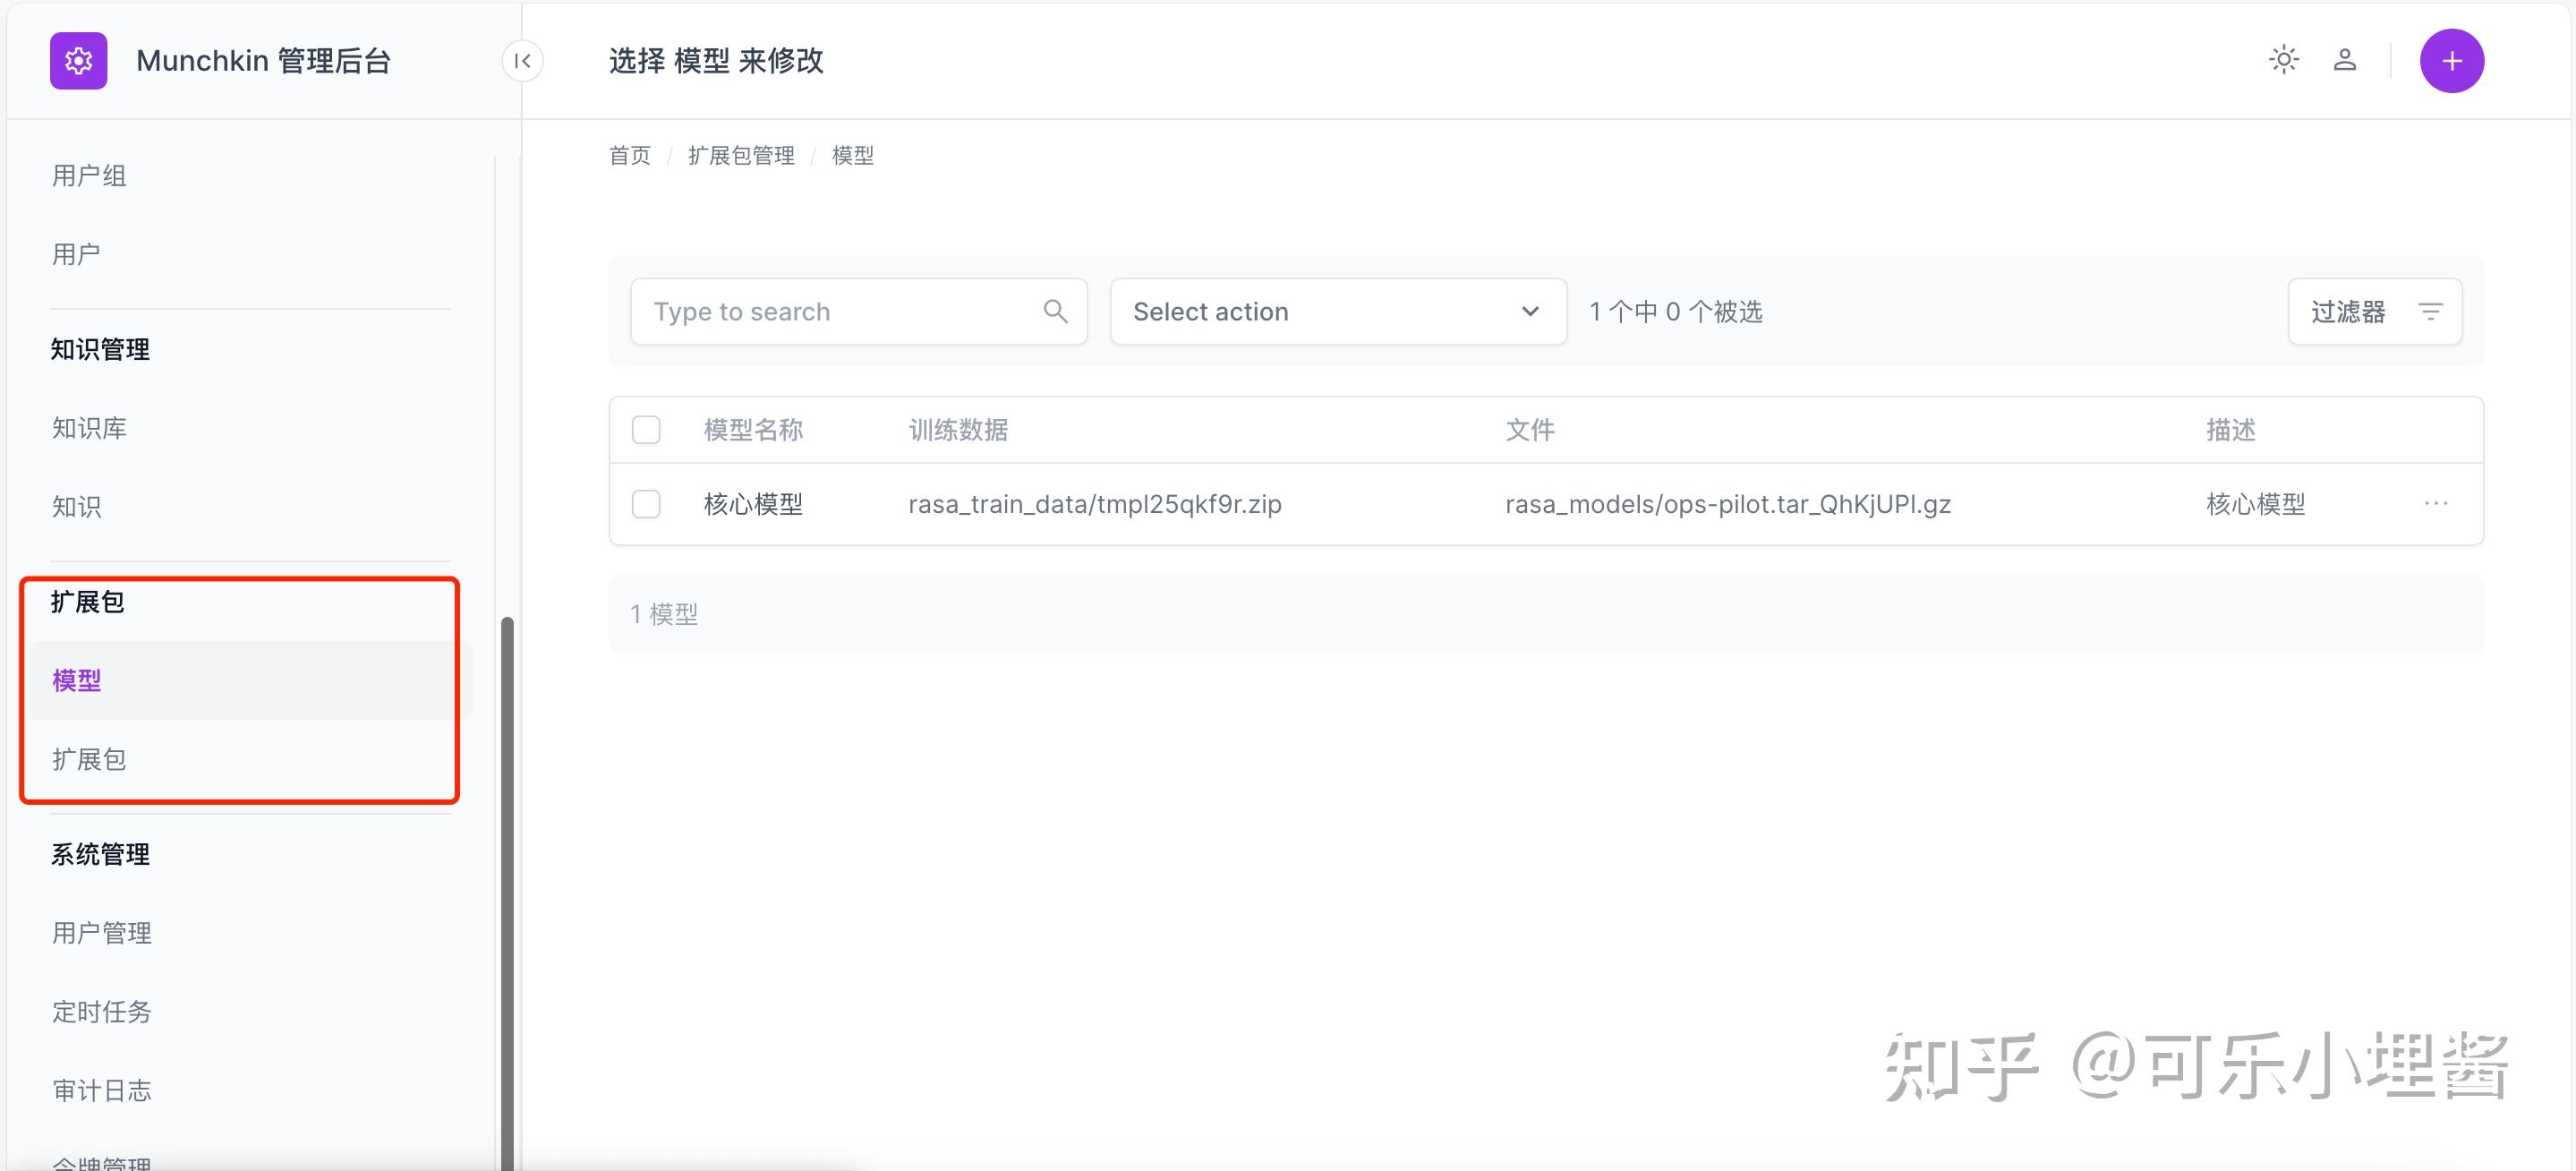The height and width of the screenshot is (1171, 2576).
Task: Collapse the sidebar with arrow icon
Action: 522,61
